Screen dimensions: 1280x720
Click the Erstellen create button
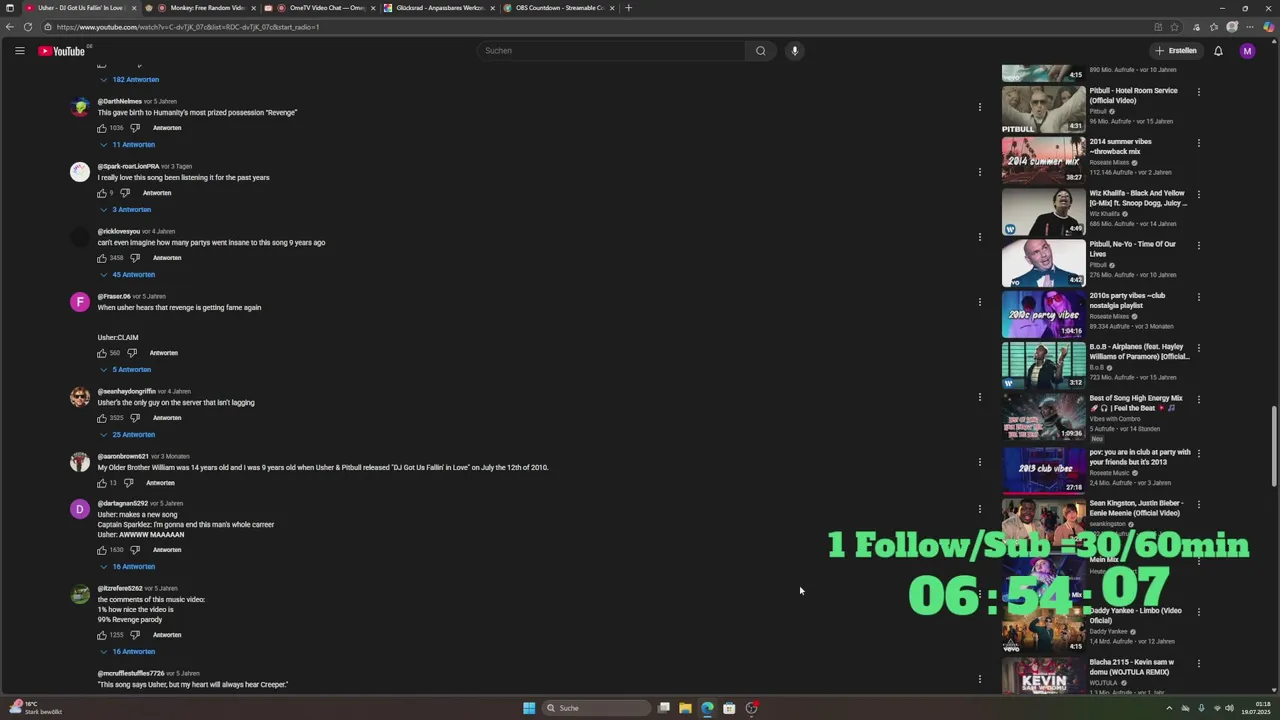click(x=1175, y=51)
